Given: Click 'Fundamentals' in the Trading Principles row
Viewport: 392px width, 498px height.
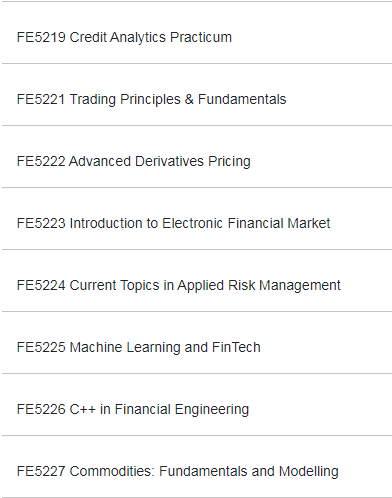Looking at the screenshot, I should tap(242, 99).
